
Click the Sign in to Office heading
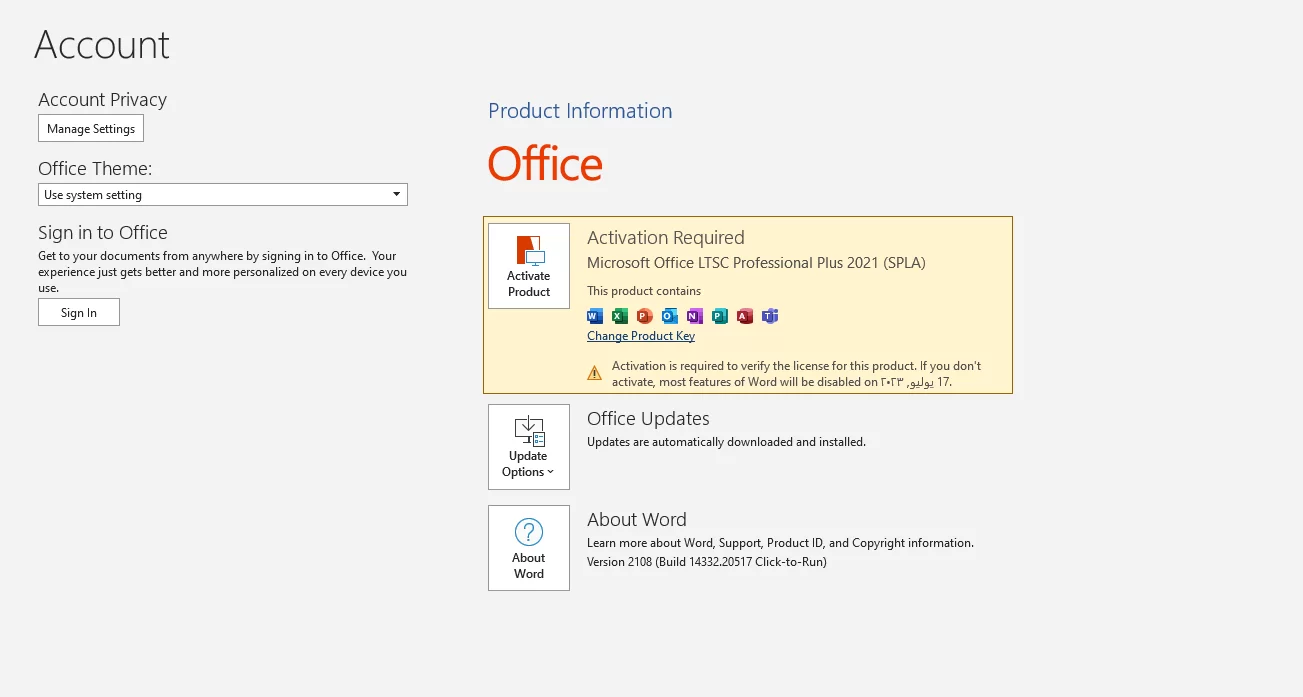point(103,233)
